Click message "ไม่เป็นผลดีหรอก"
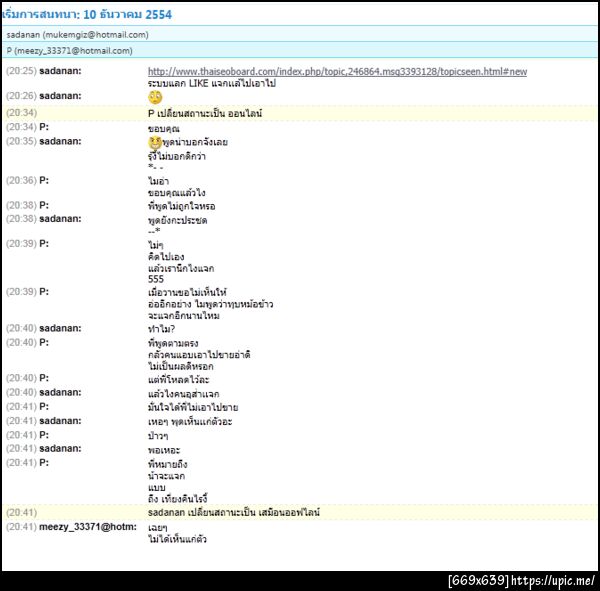 click(x=181, y=367)
